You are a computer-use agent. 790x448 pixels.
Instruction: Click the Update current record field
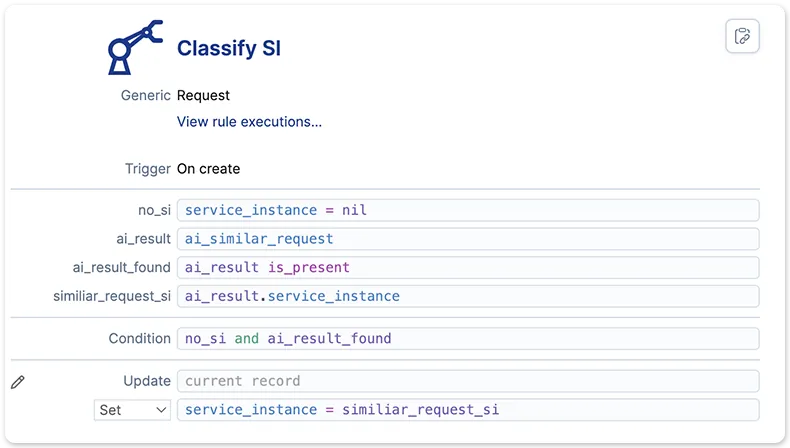click(468, 381)
